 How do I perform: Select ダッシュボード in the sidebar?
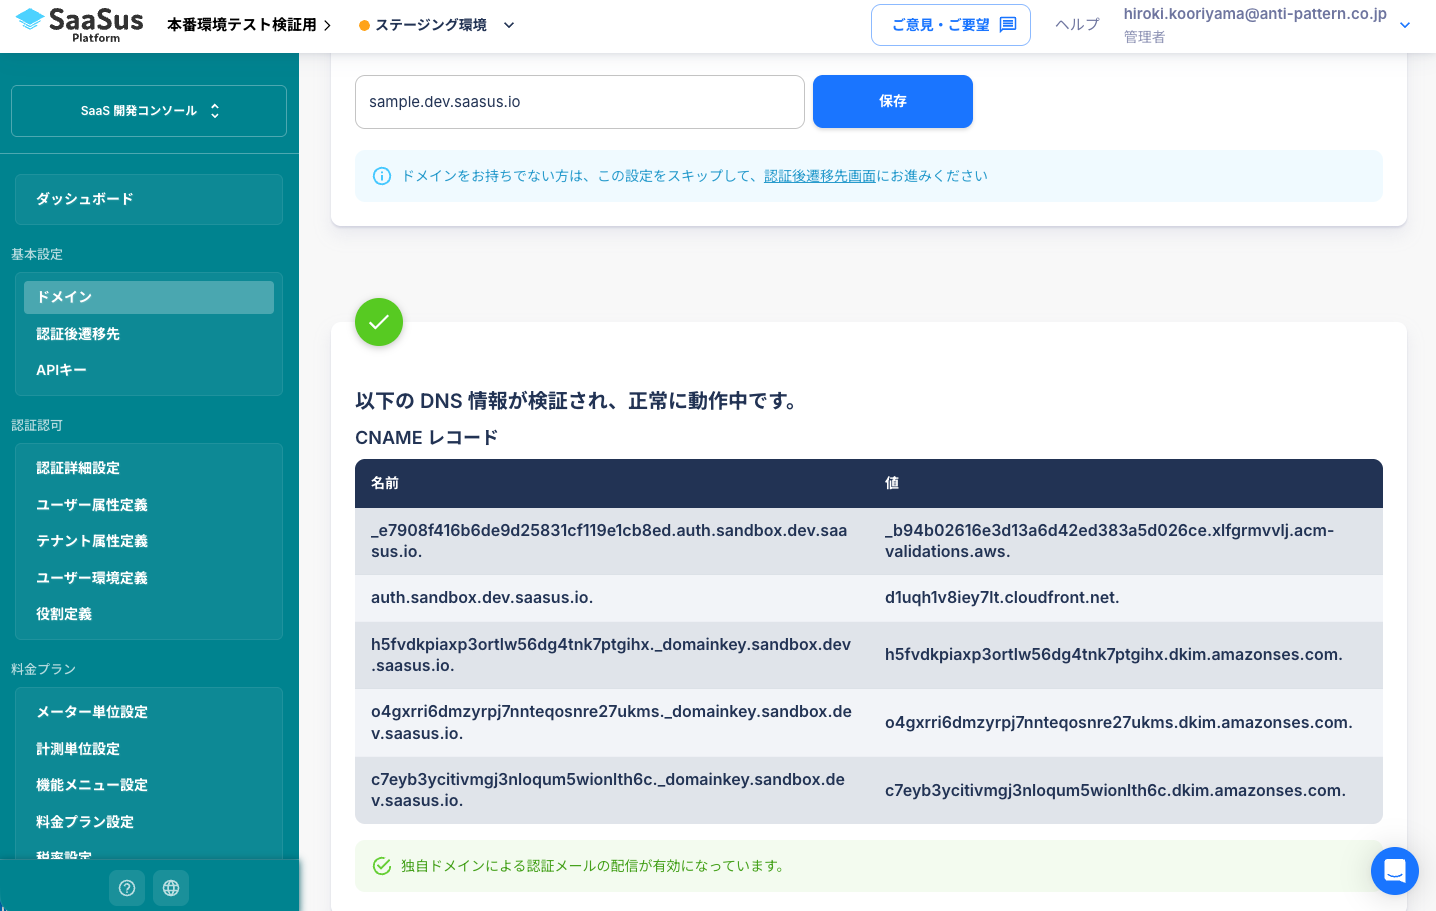pyautogui.click(x=148, y=199)
